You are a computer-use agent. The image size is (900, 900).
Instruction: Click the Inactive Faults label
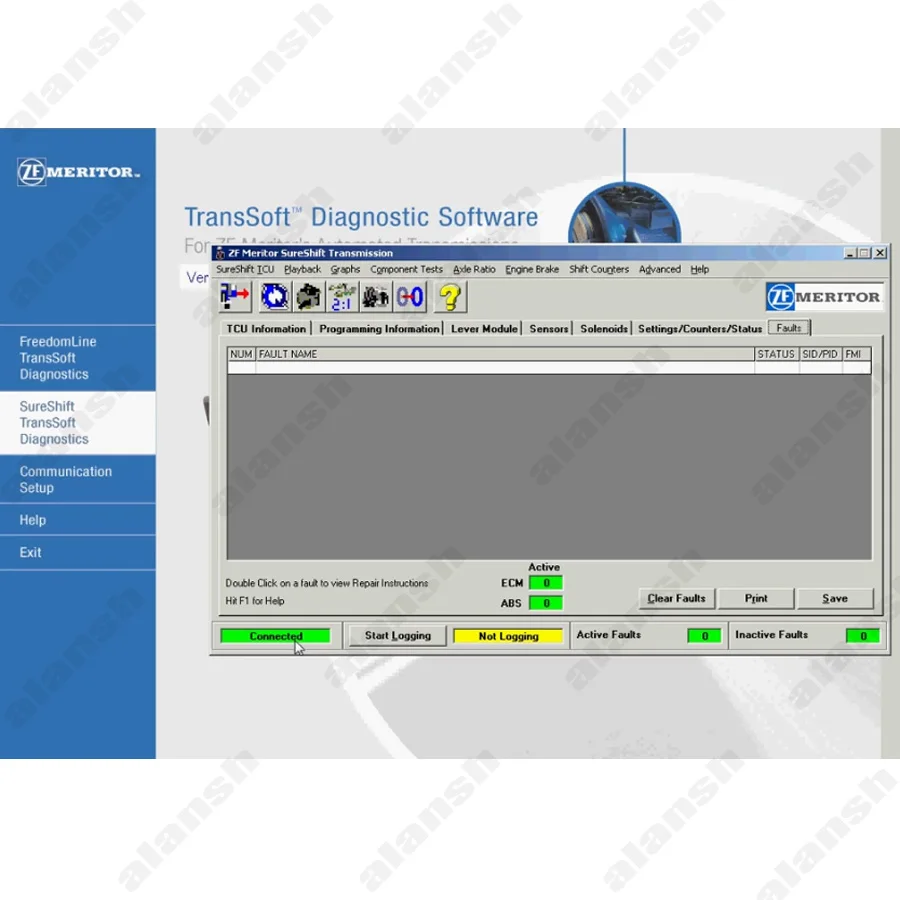pyautogui.click(x=771, y=635)
